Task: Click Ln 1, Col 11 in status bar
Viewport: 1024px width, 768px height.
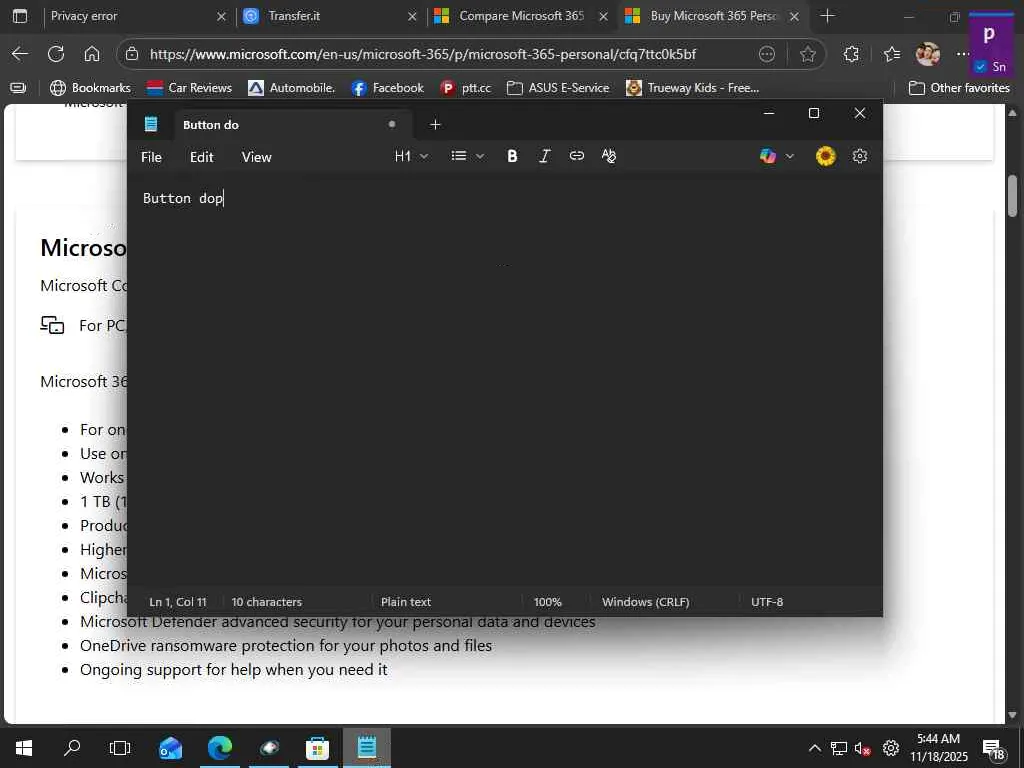Action: coord(178,601)
